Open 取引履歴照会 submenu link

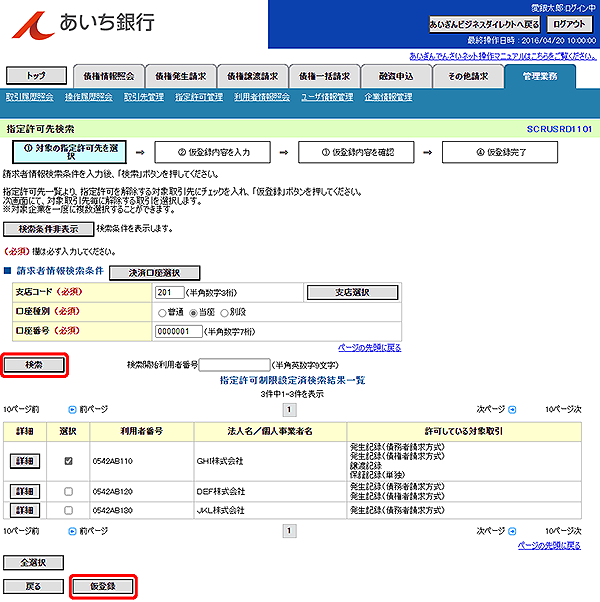30,97
